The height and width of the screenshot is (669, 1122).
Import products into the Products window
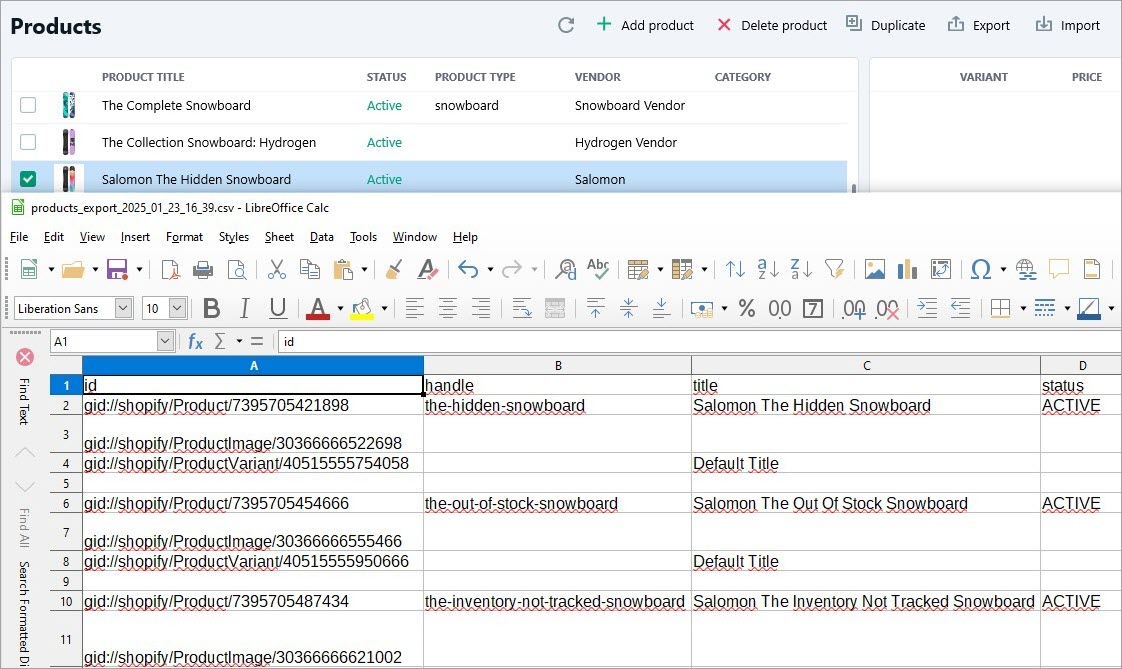pyautogui.click(x=1068, y=25)
